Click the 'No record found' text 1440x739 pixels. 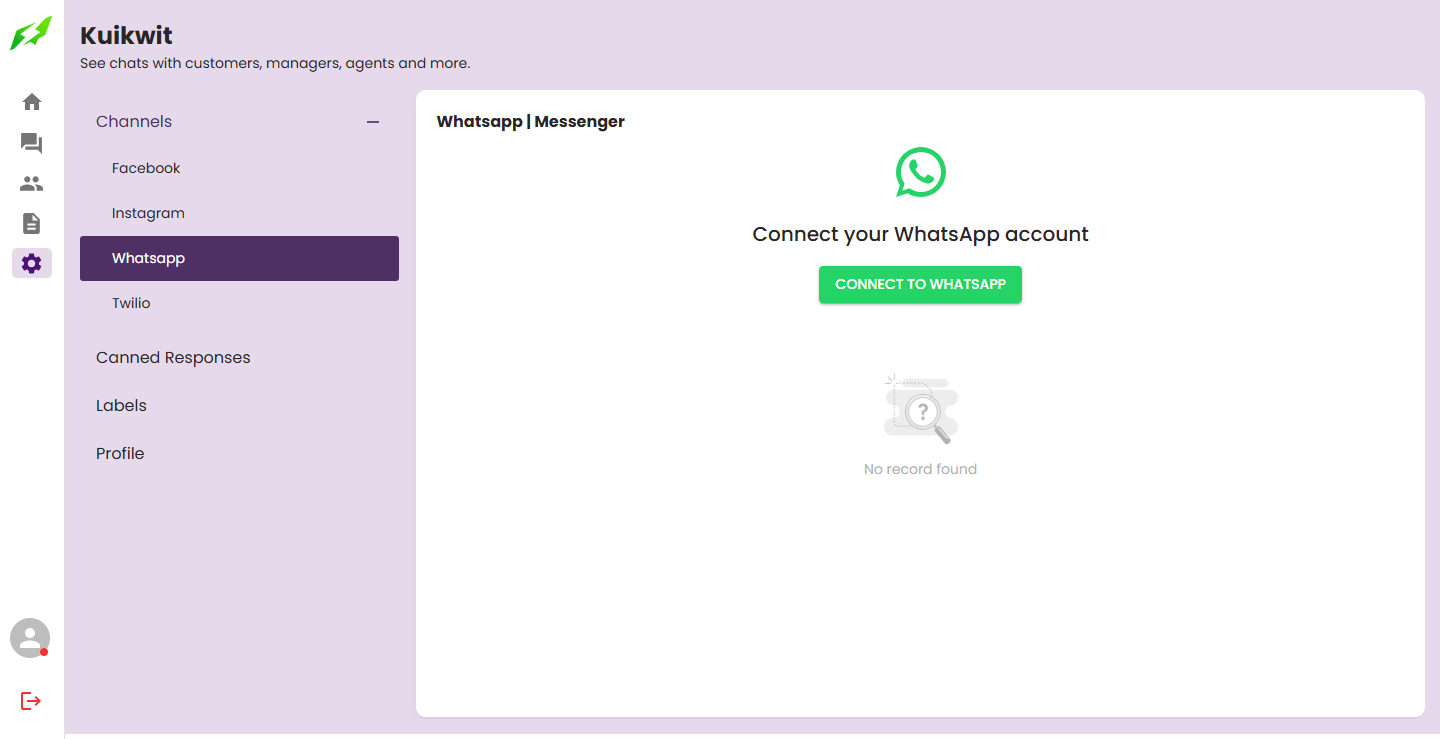point(920,469)
